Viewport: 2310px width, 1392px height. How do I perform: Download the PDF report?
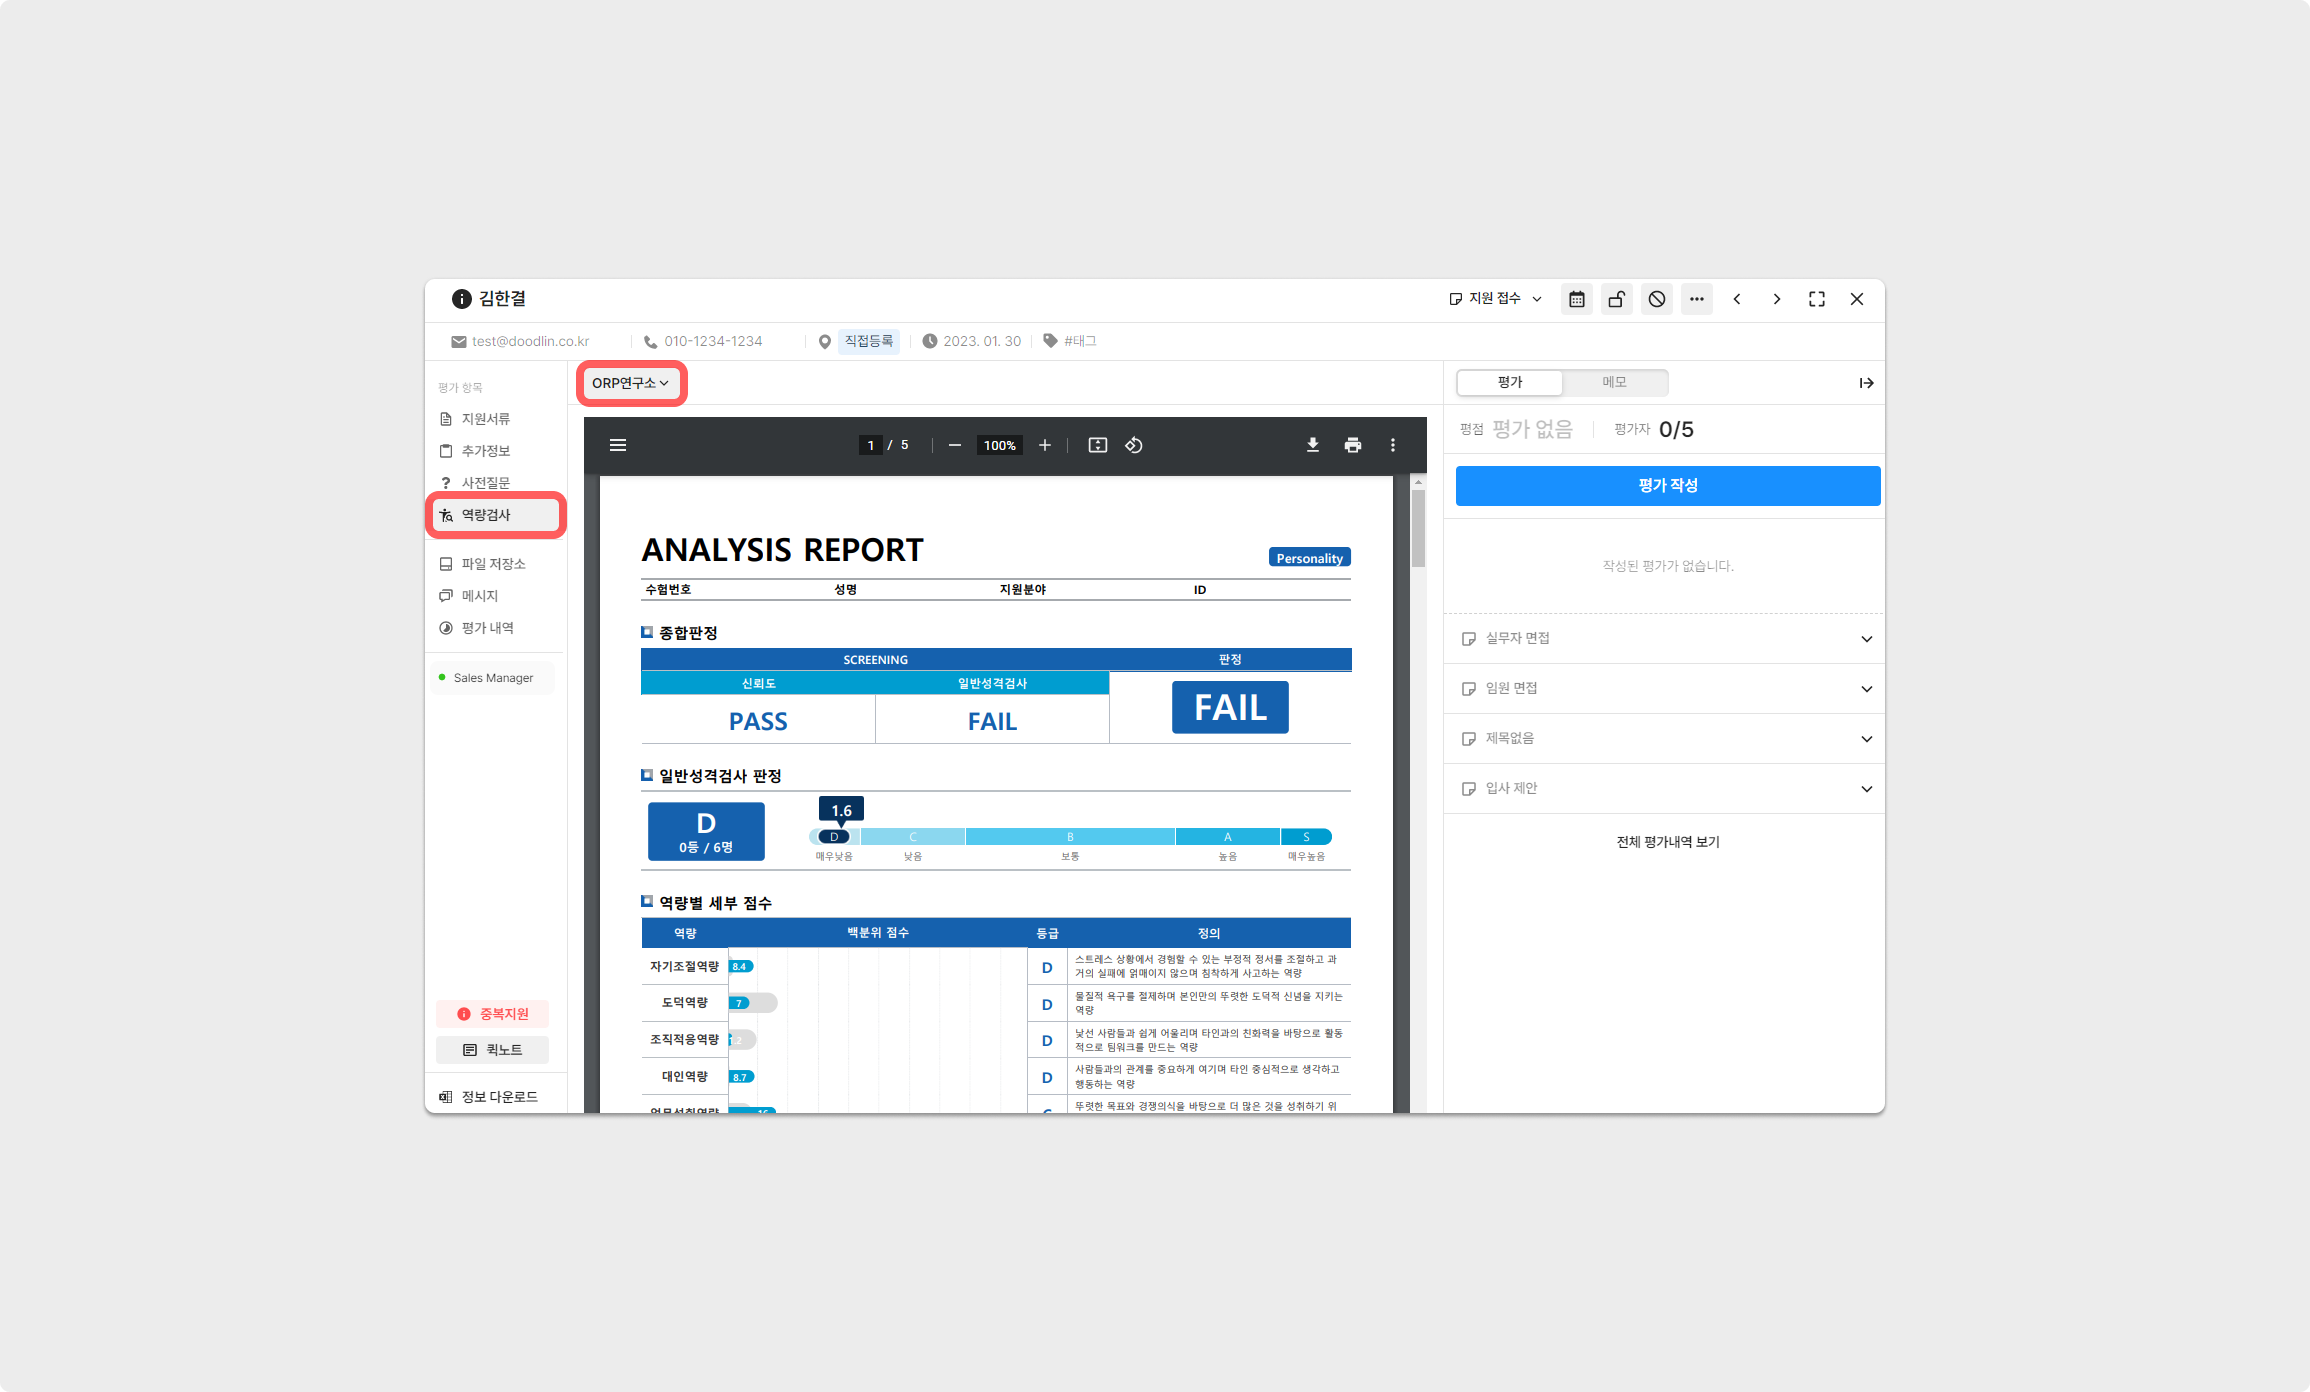tap(1313, 445)
